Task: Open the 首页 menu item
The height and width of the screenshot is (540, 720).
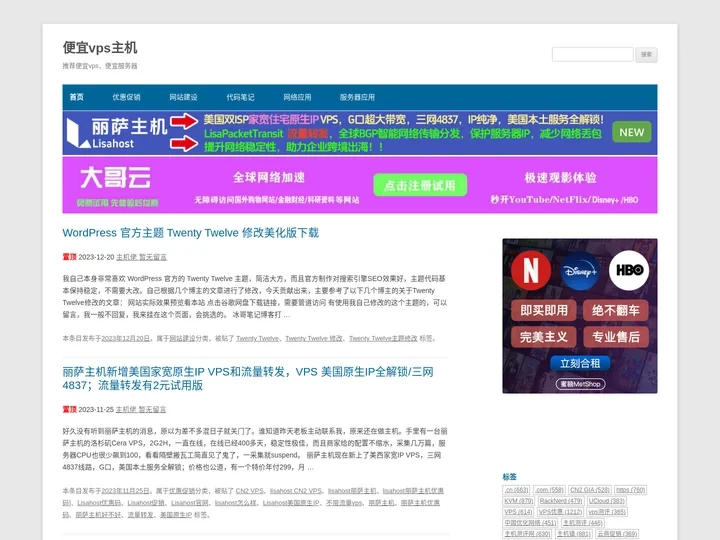Action: pos(77,97)
